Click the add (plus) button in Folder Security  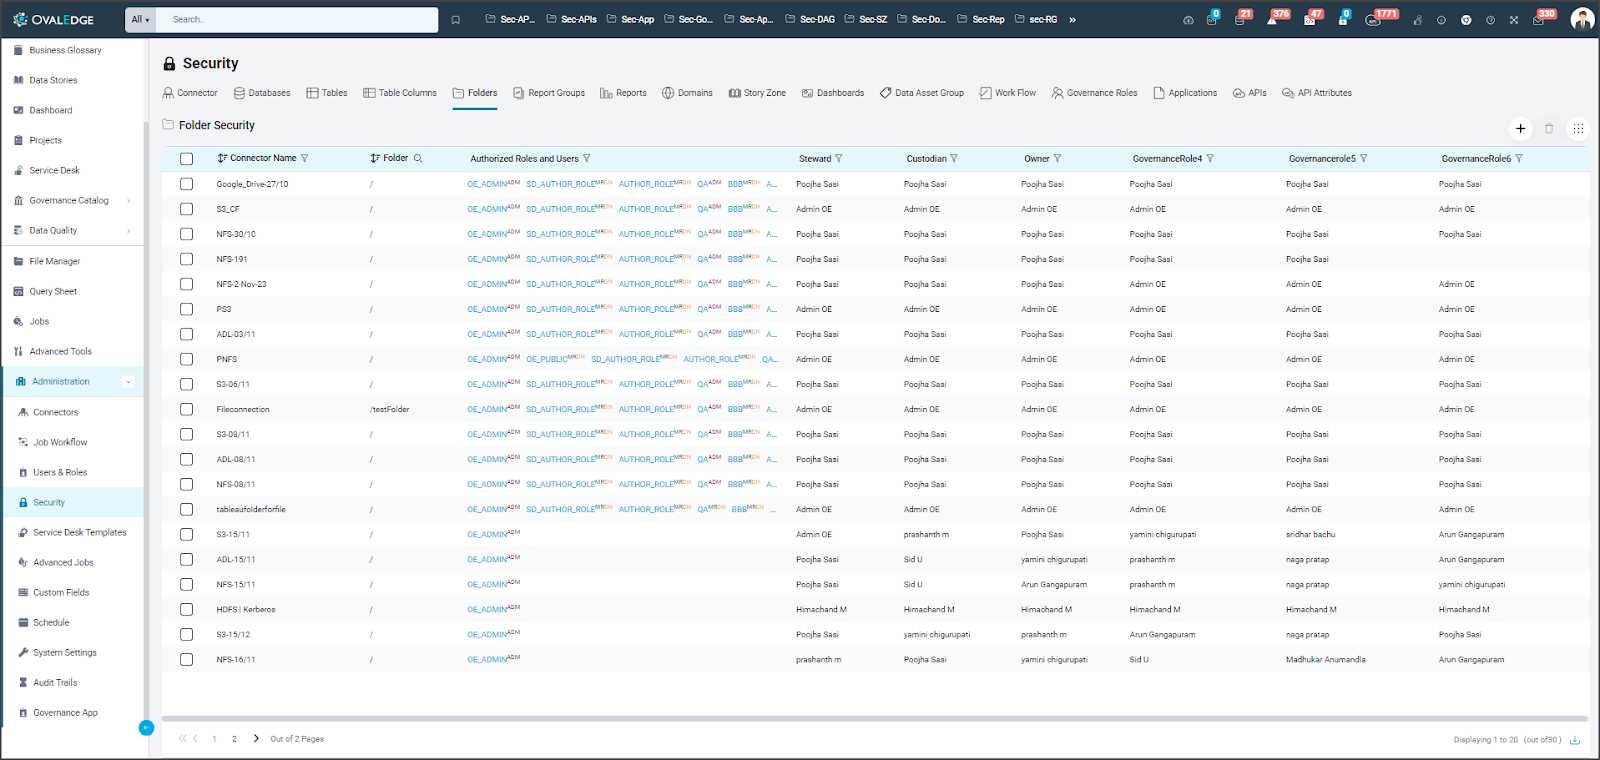click(1520, 128)
